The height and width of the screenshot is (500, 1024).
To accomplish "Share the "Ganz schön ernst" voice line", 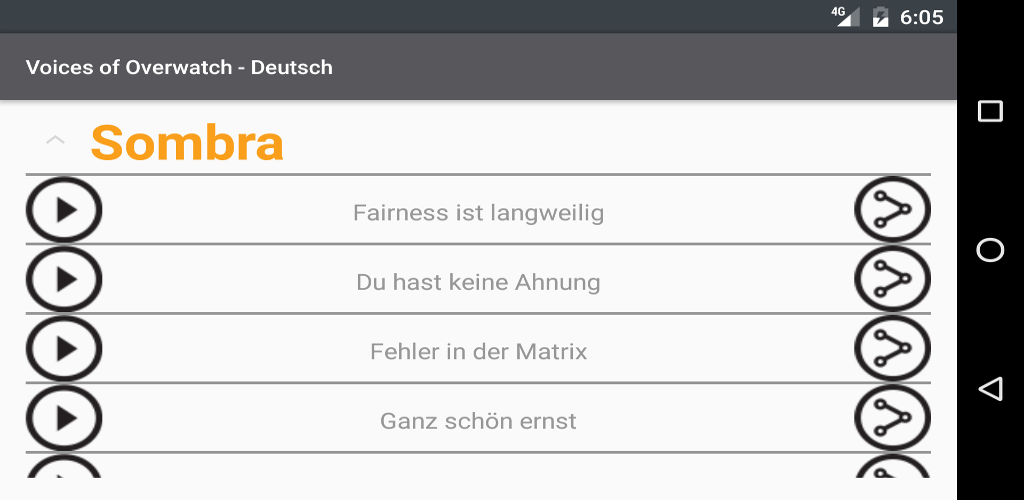I will pos(892,418).
